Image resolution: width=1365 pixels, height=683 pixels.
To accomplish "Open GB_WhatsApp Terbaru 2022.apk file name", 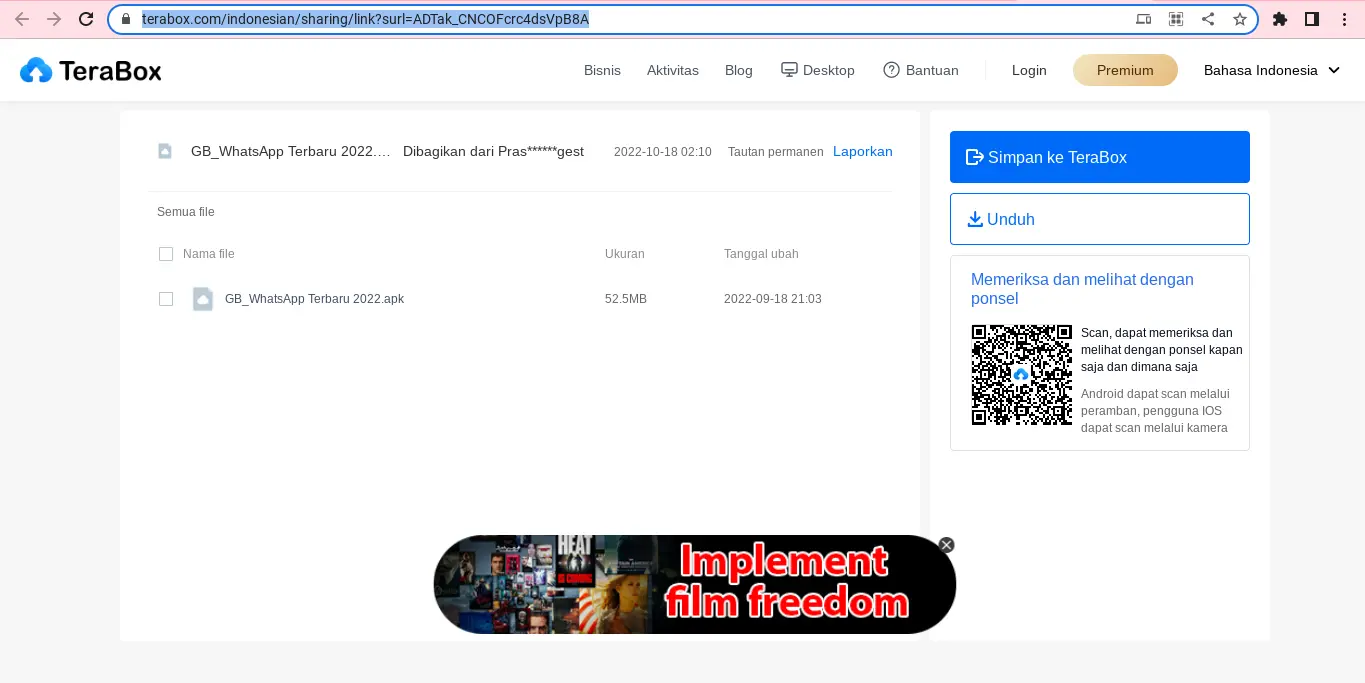I will 314,299.
